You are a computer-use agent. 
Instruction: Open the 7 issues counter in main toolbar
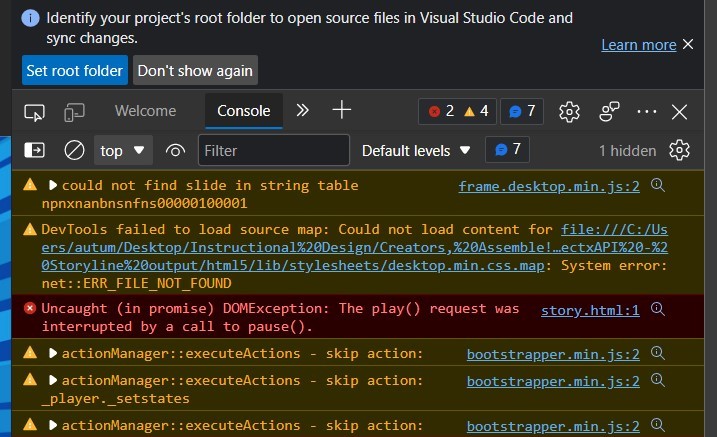(x=522, y=111)
